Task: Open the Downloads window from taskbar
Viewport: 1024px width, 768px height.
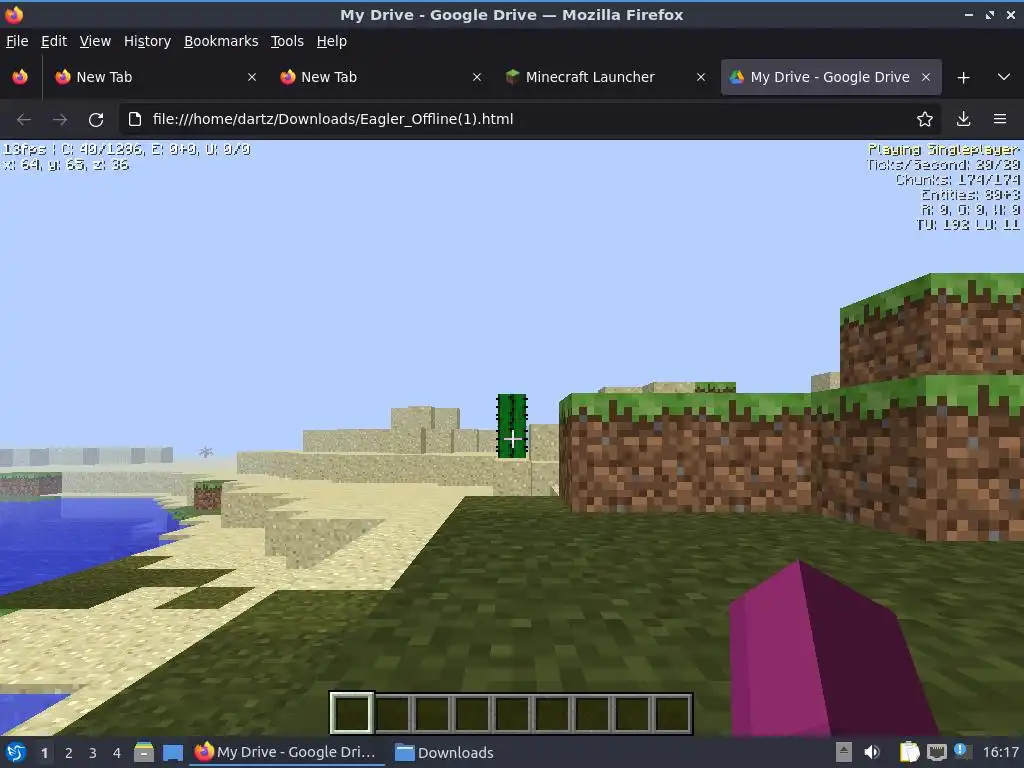Action: click(x=445, y=753)
